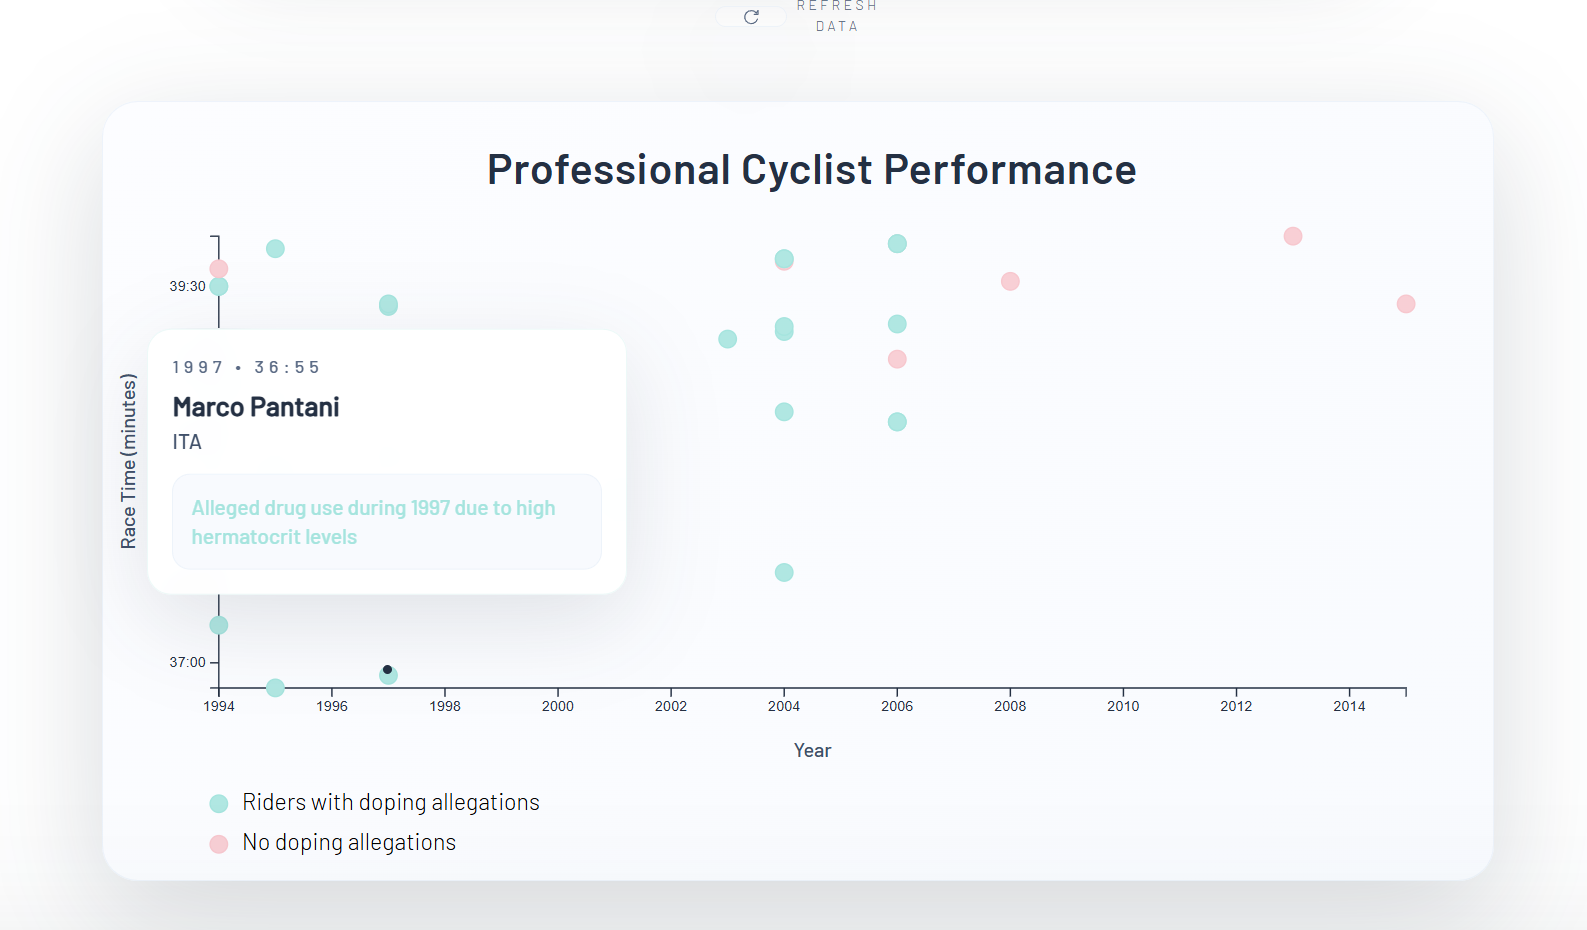1587x930 pixels.
Task: Select the middle teal dot at 2006
Action: [x=897, y=324]
